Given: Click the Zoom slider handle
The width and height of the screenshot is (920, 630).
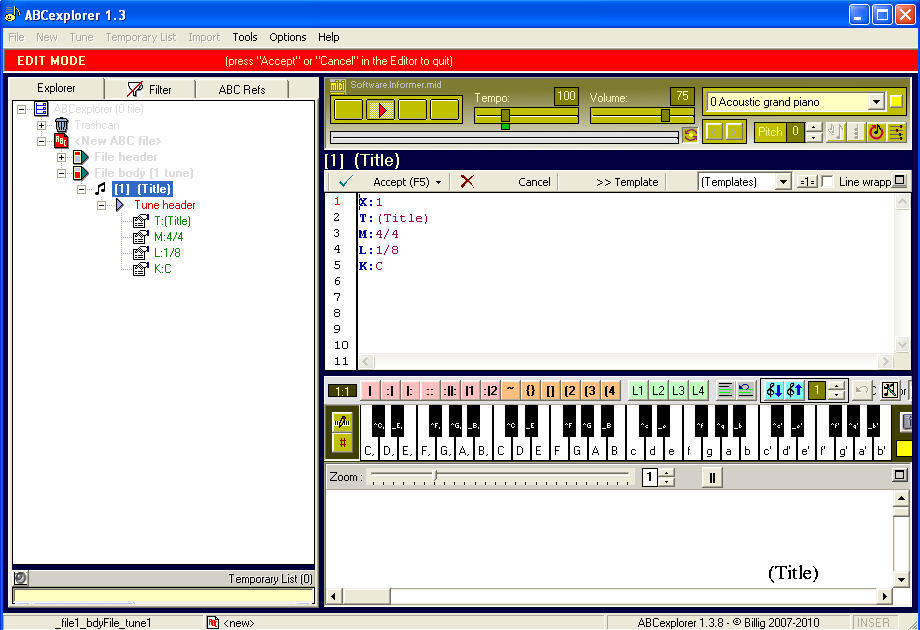Looking at the screenshot, I should [435, 476].
